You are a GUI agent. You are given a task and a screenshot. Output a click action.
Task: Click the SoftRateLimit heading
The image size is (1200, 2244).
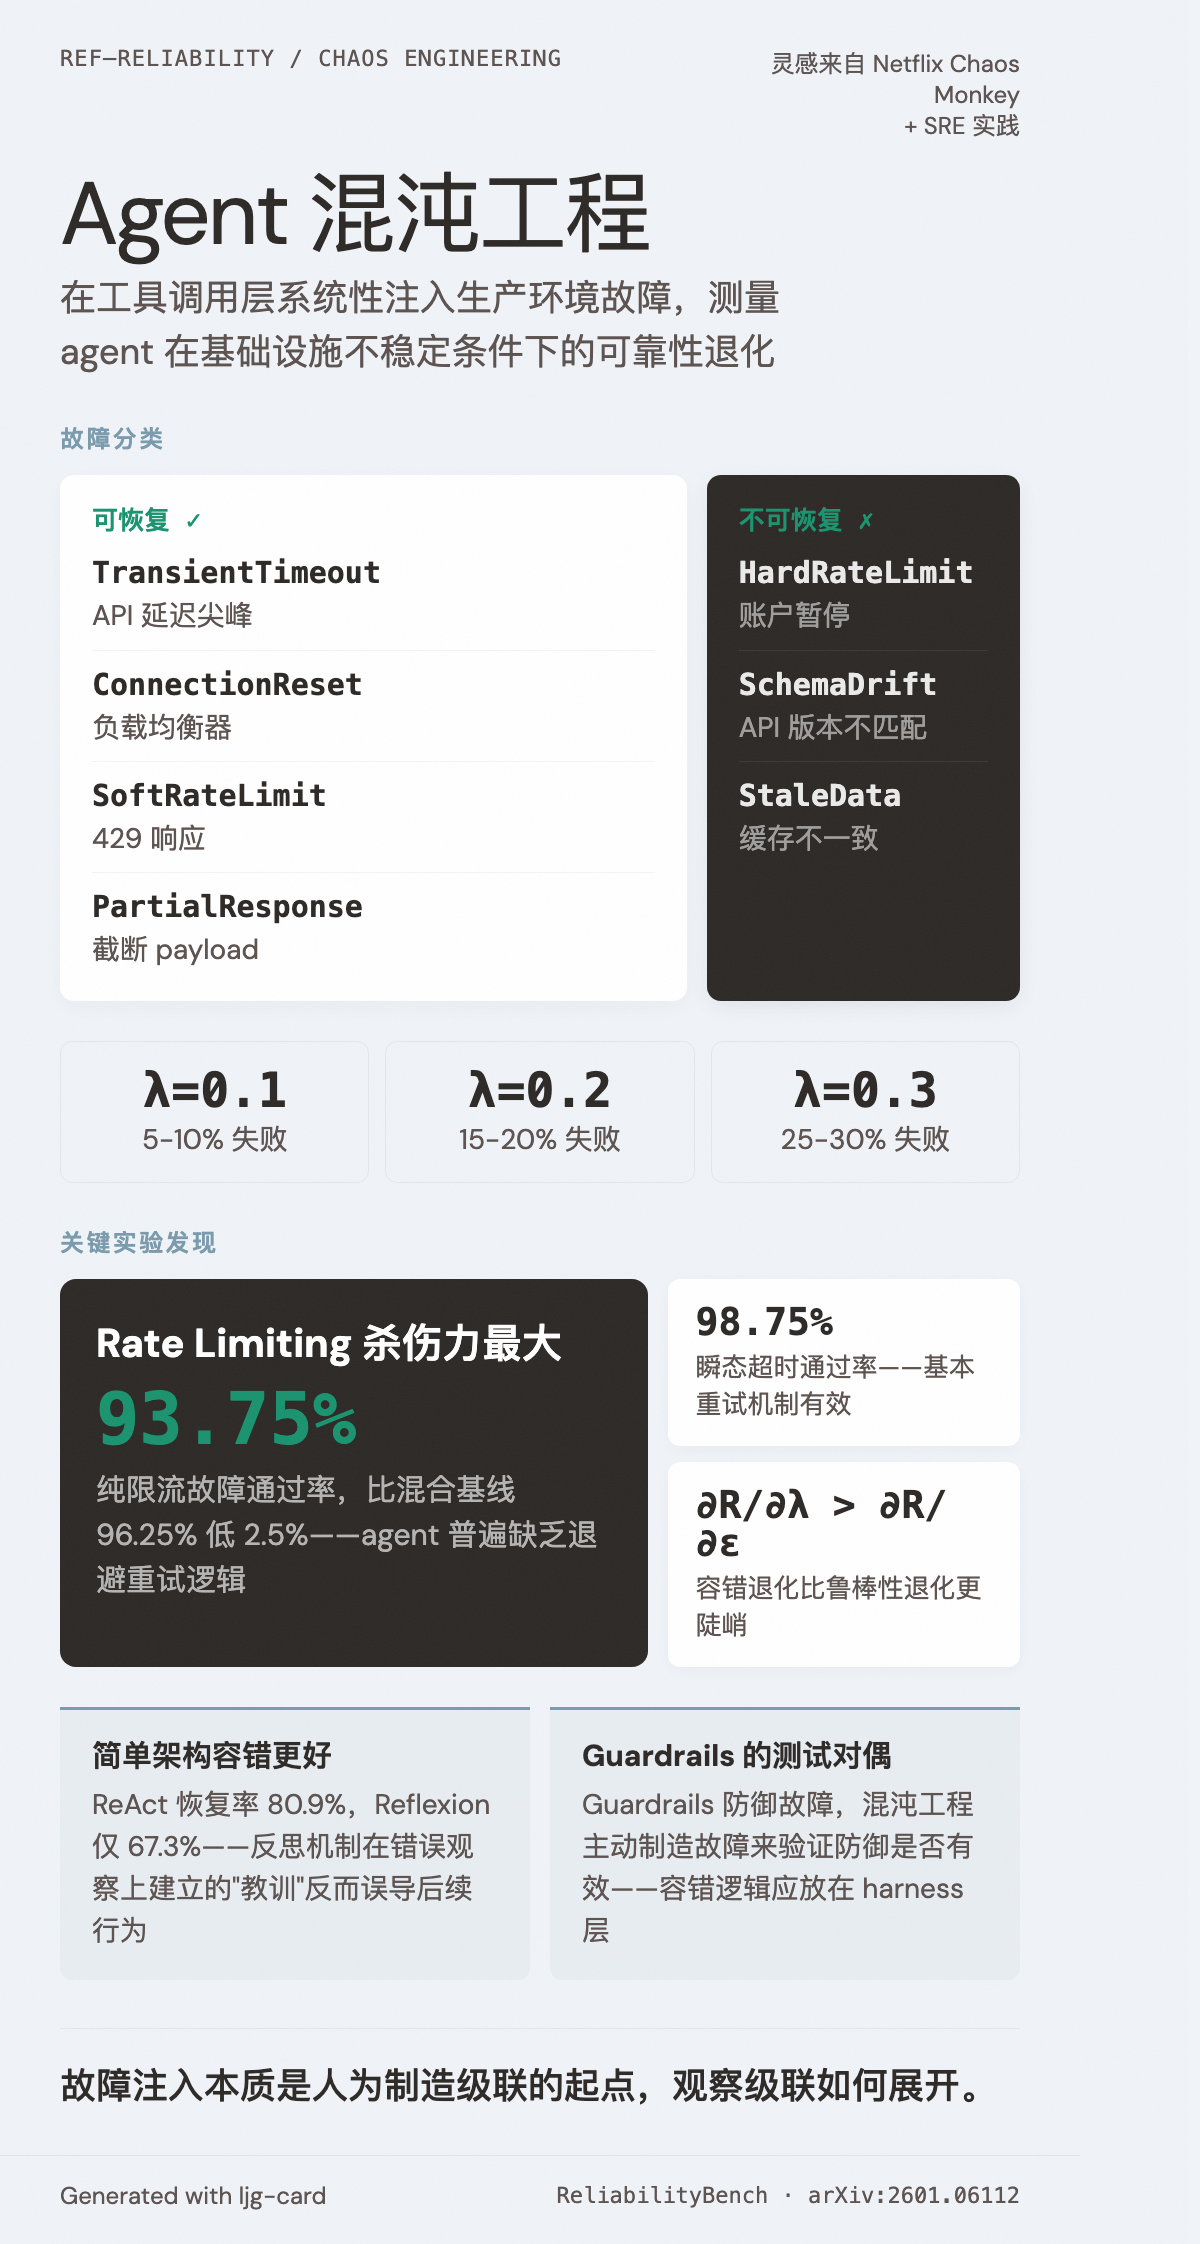[209, 796]
